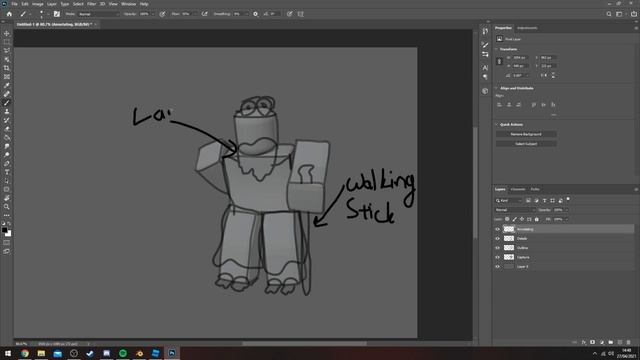Screen dimensions: 640x360
Task: Toggle pressure for opacity icon in options bar
Action: coord(162,14)
